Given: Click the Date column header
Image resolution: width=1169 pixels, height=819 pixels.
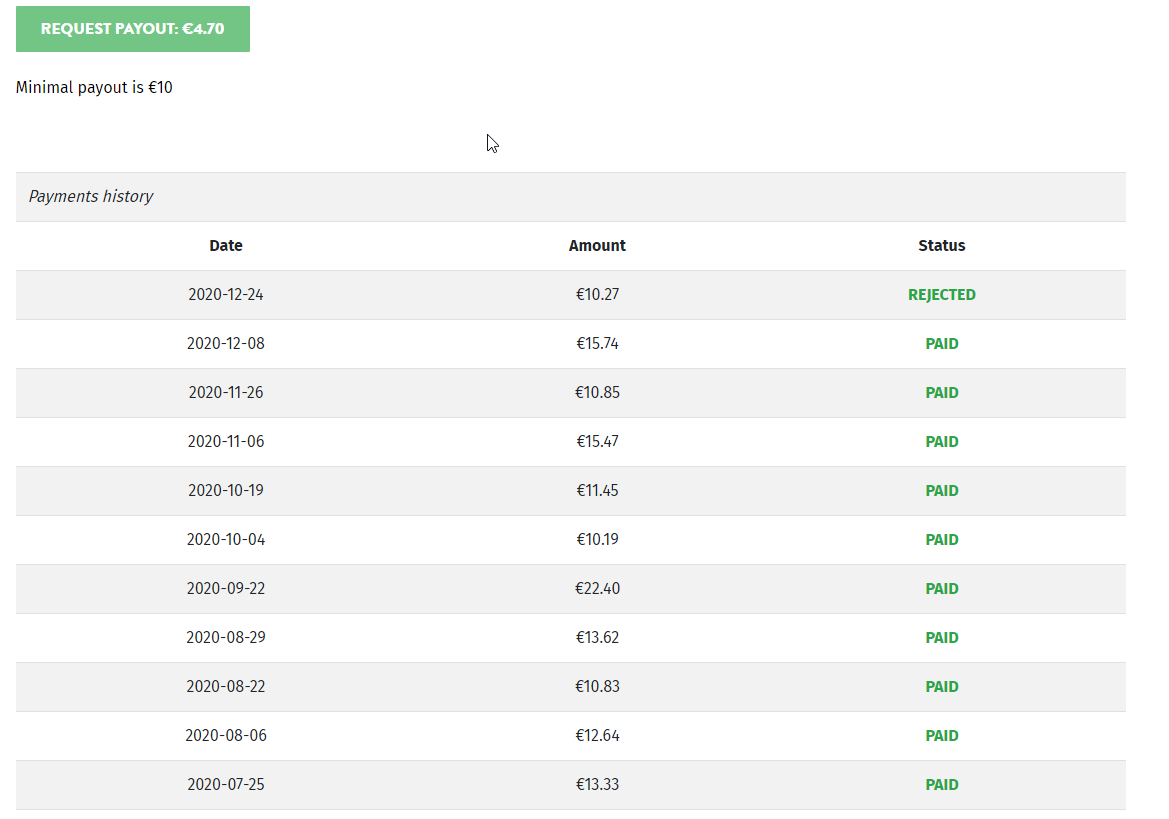Looking at the screenshot, I should [x=226, y=246].
